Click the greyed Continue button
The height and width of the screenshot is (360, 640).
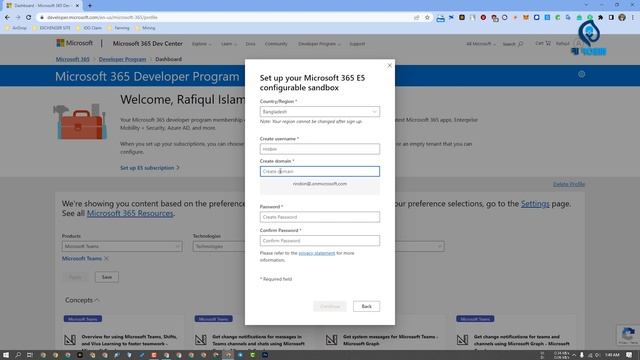(x=330, y=306)
